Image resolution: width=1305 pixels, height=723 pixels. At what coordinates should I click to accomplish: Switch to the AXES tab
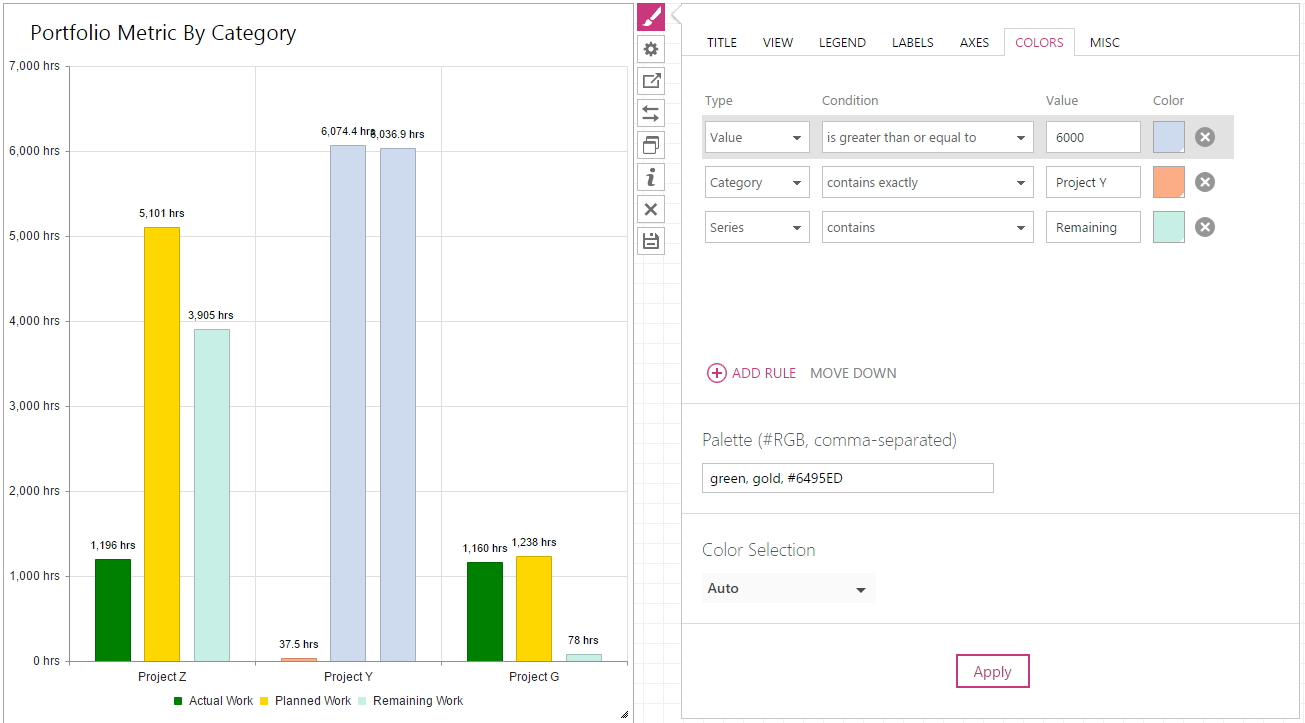(974, 42)
